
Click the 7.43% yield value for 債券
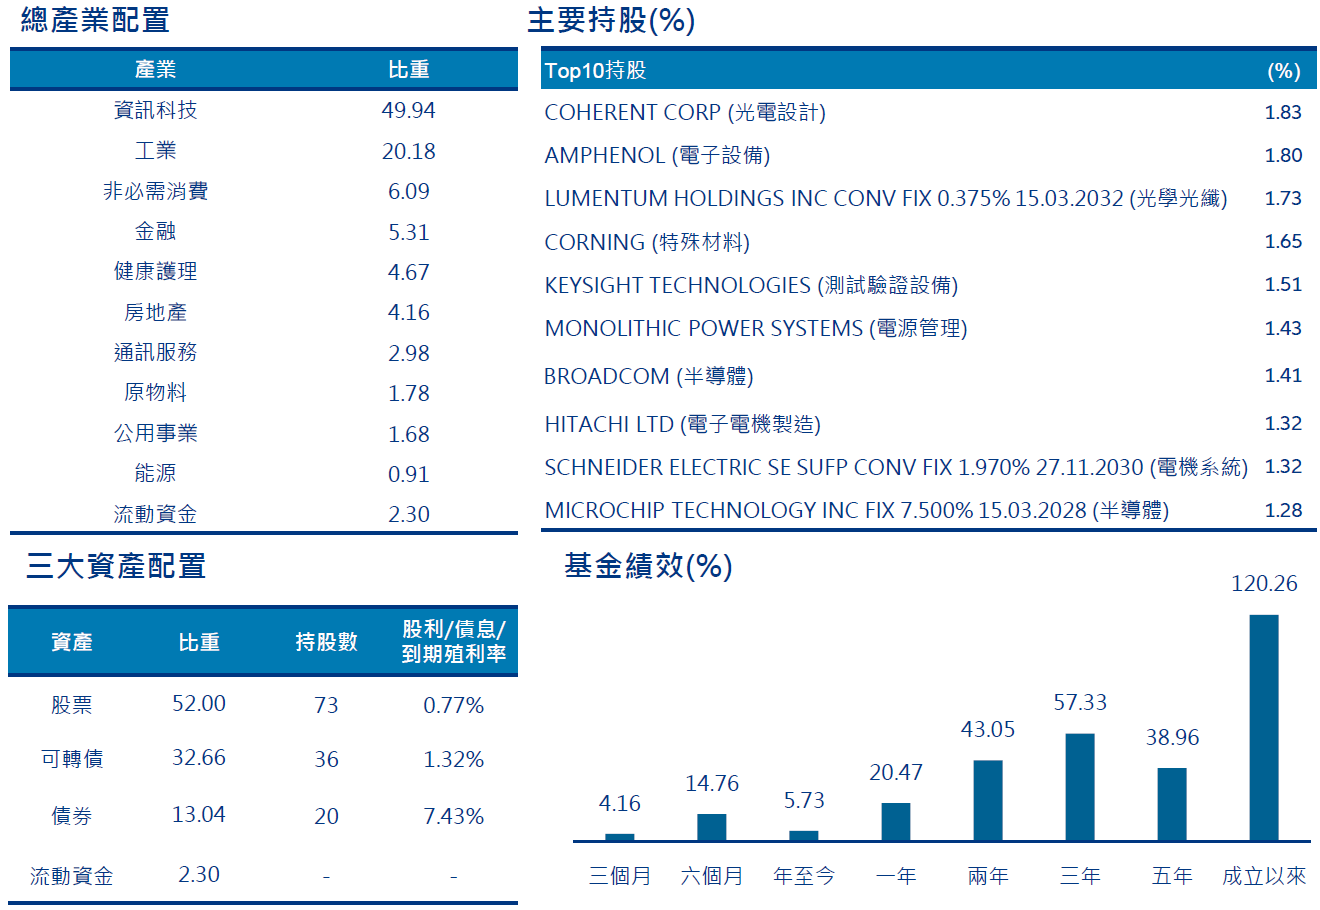tap(453, 816)
